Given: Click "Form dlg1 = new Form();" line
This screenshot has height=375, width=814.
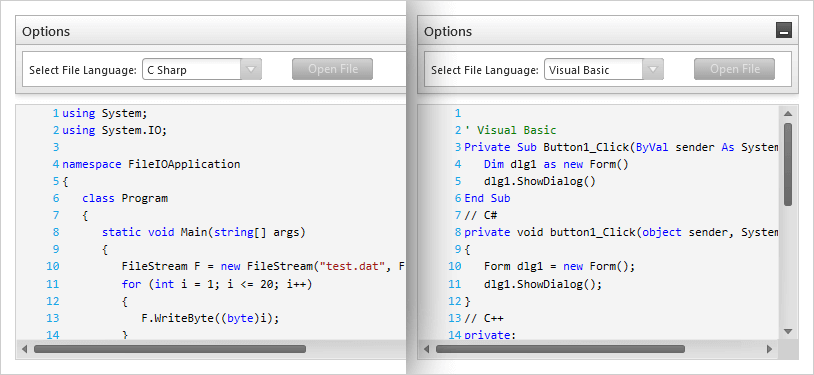Looking at the screenshot, I should pyautogui.click(x=560, y=266).
